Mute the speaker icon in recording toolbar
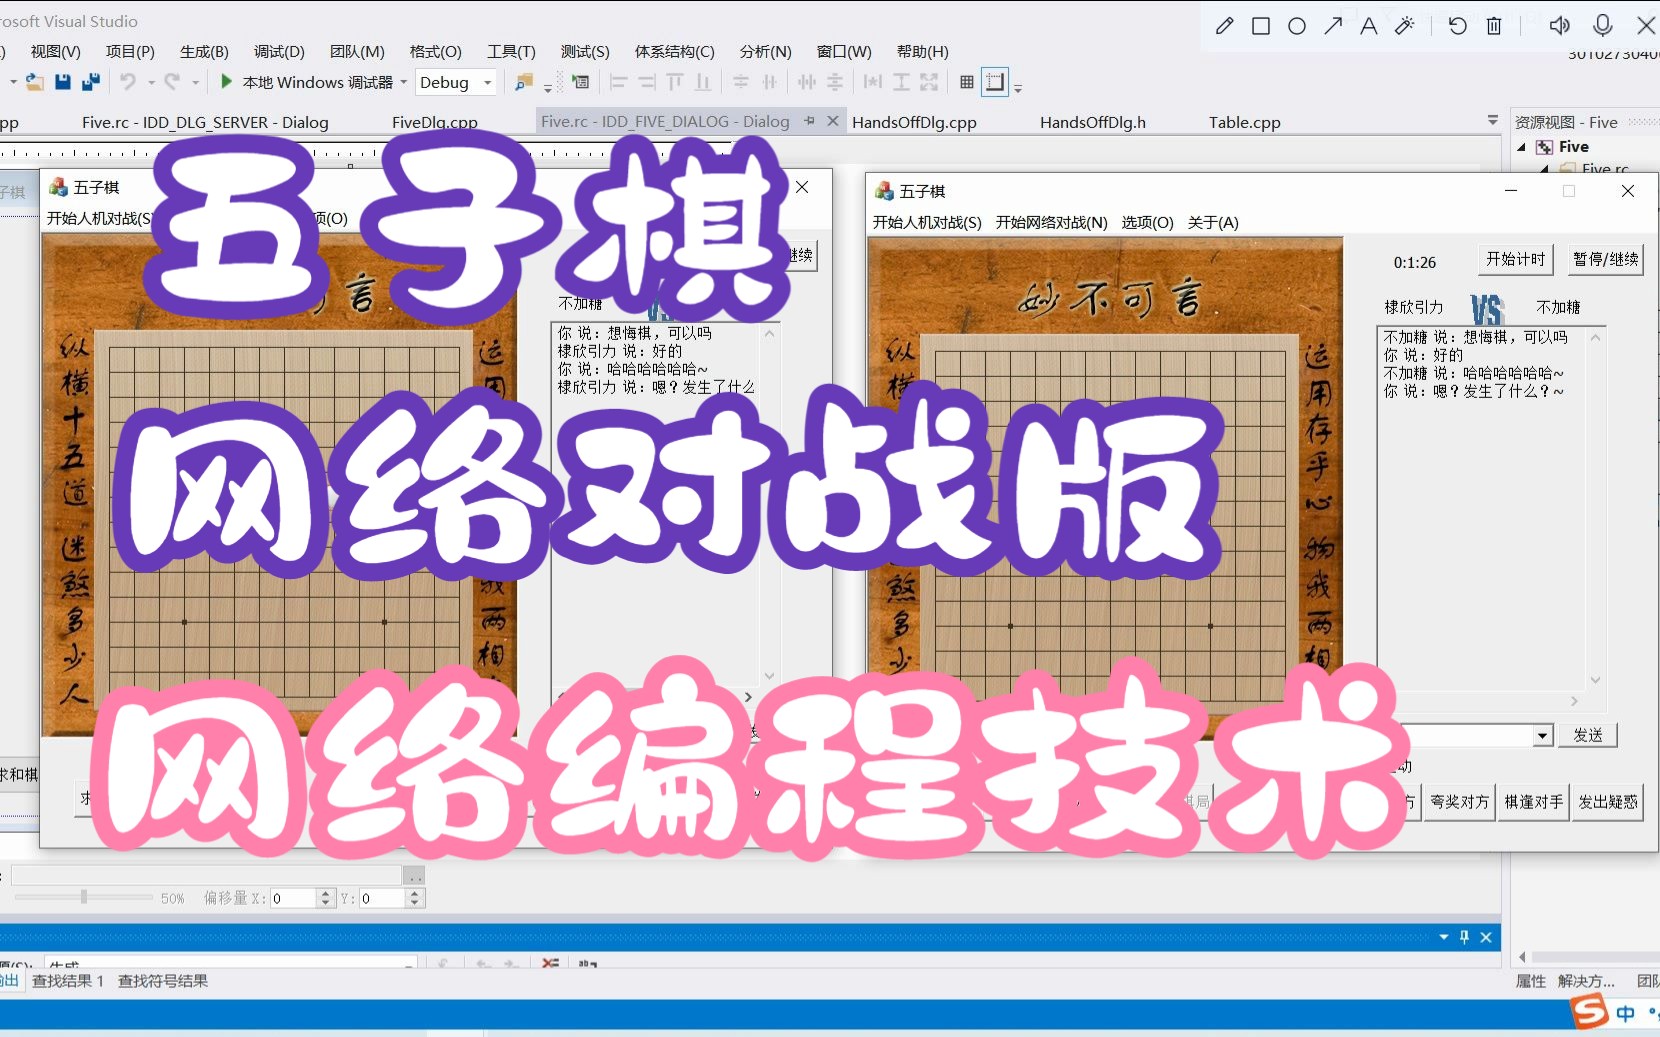 [x=1559, y=25]
